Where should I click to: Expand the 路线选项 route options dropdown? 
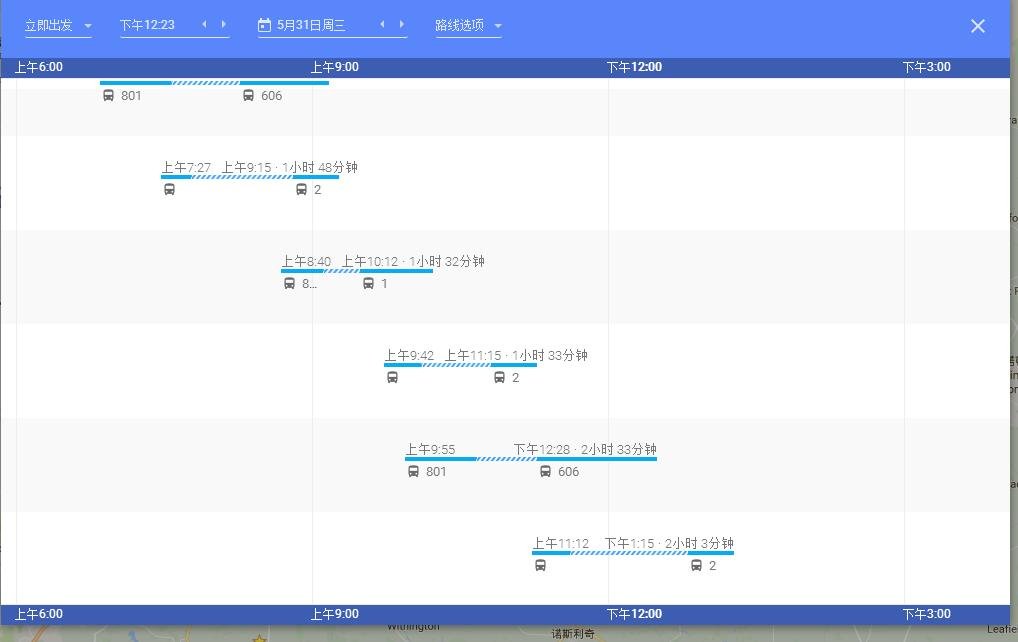[x=468, y=26]
